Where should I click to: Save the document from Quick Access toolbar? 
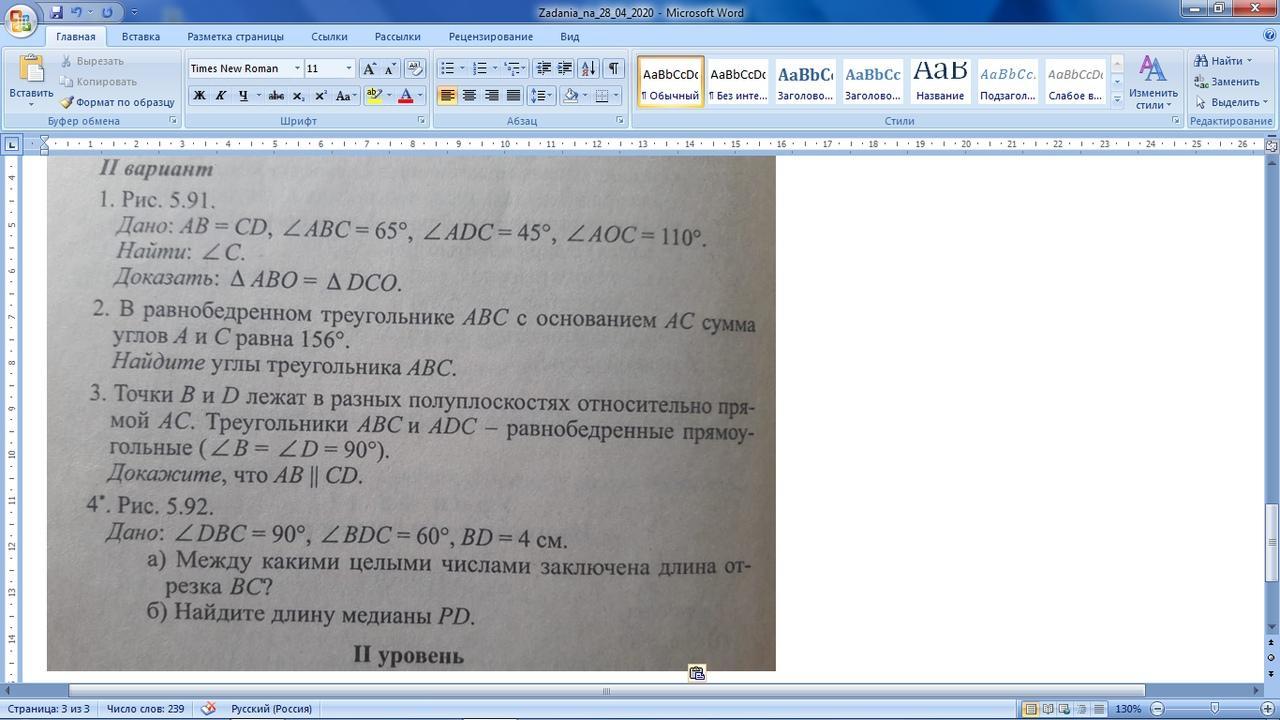tap(56, 12)
